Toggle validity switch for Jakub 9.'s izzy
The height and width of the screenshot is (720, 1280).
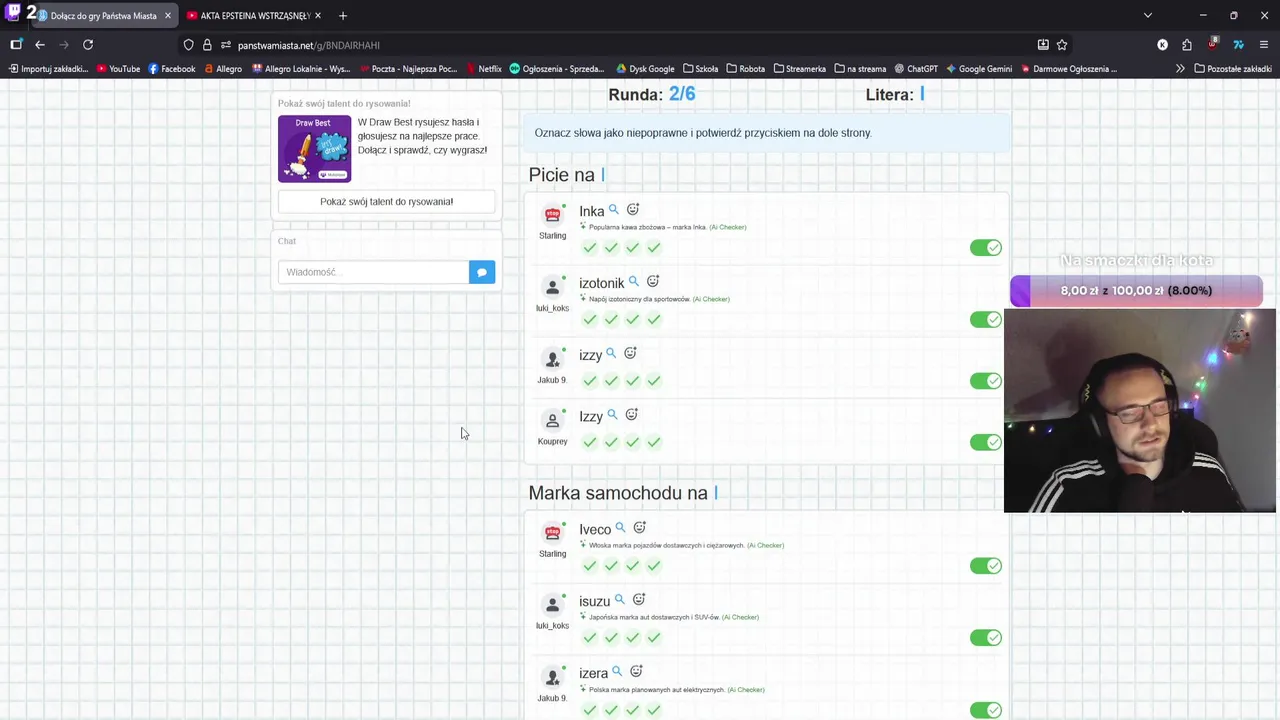[986, 381]
